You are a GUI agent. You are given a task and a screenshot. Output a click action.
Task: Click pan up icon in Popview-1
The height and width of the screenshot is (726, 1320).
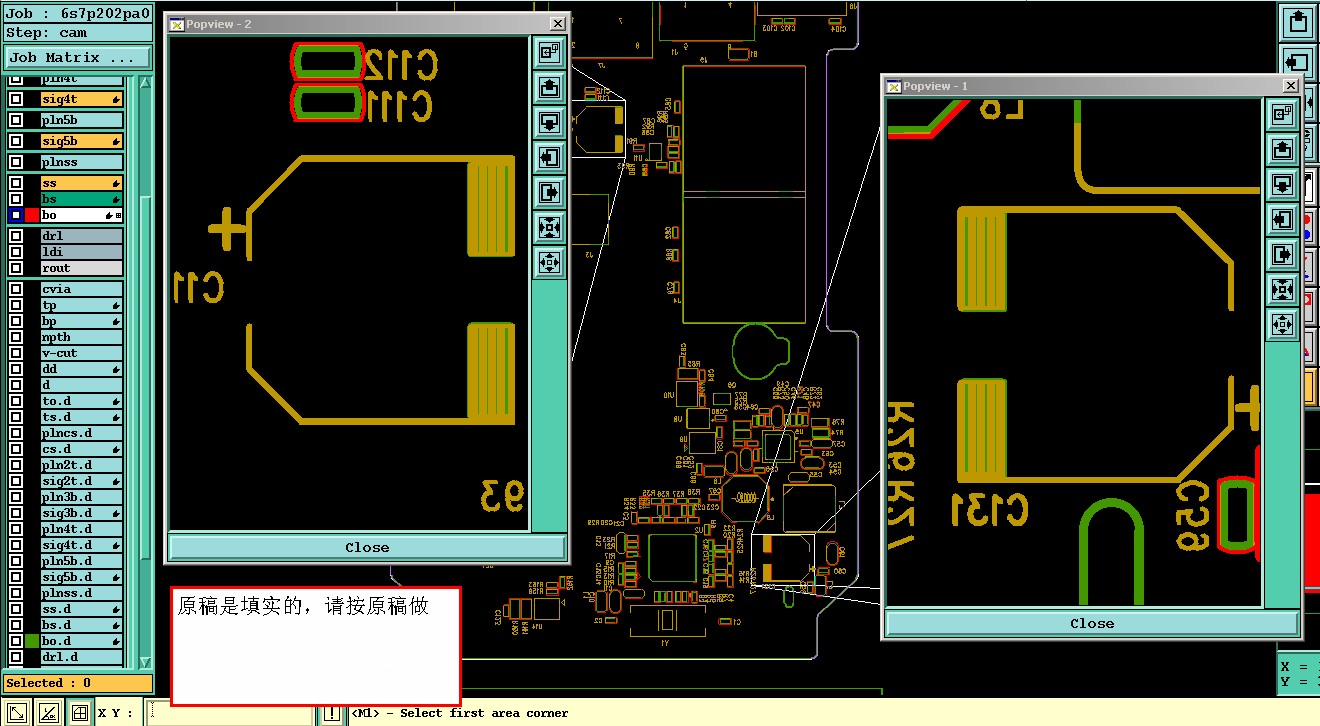[x=1282, y=150]
